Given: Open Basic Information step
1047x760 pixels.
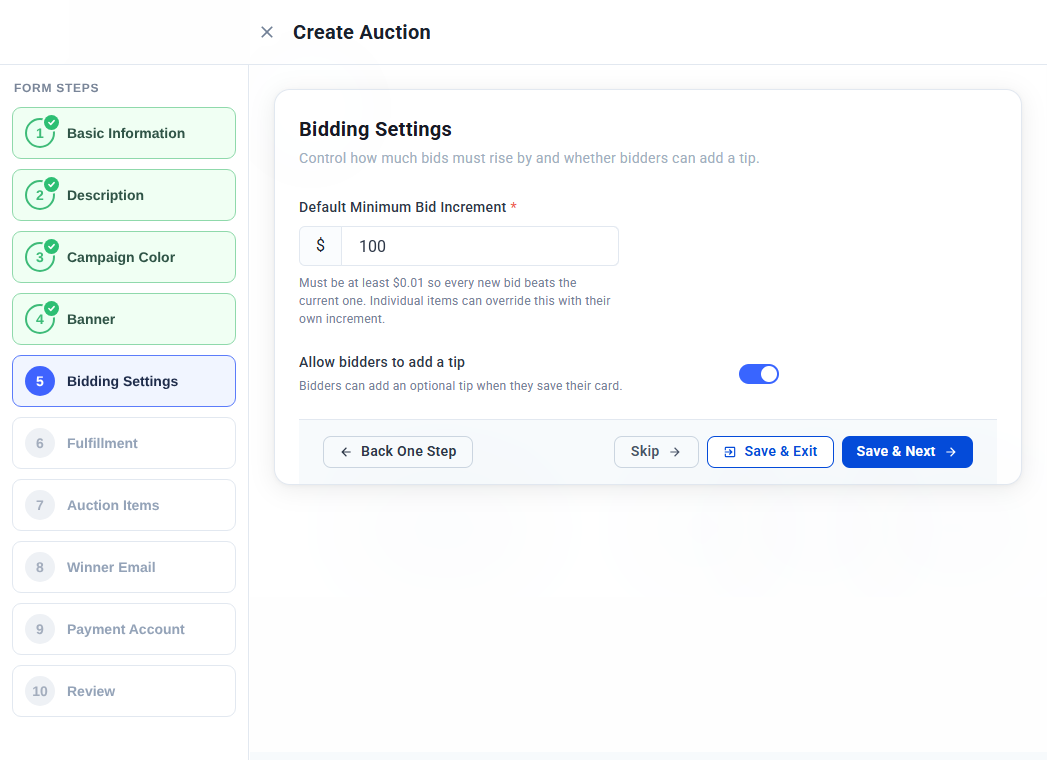Looking at the screenshot, I should [x=124, y=133].
